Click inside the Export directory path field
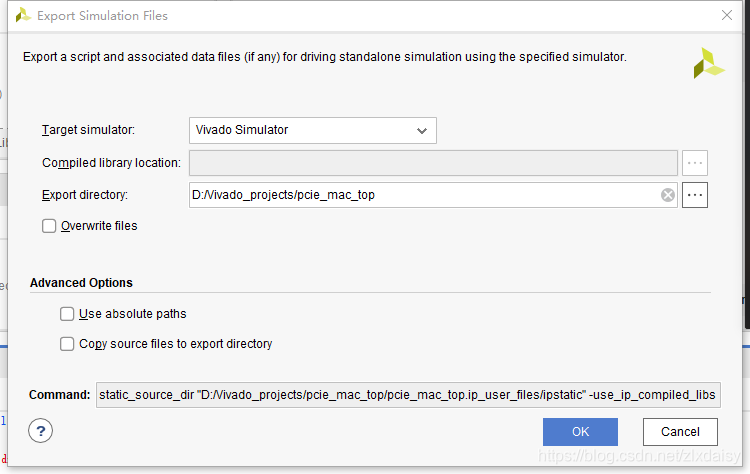 424,195
